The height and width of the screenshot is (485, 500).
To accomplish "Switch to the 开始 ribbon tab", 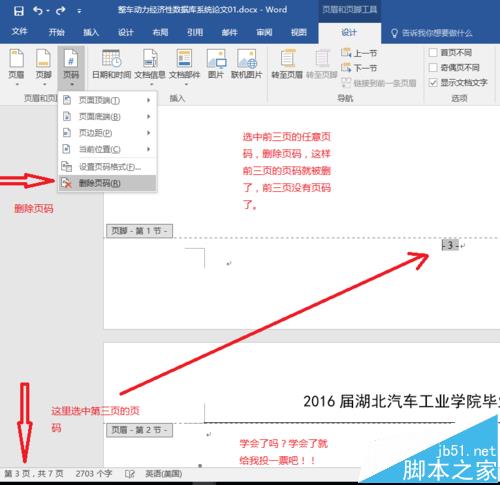I will [56, 32].
